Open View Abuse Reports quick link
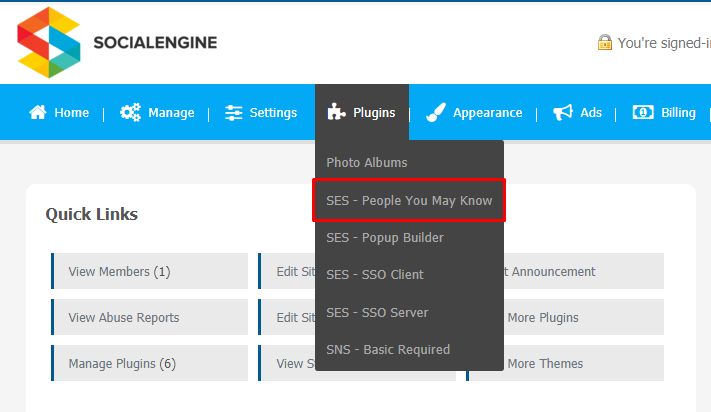This screenshot has width=711, height=412. pos(150,317)
